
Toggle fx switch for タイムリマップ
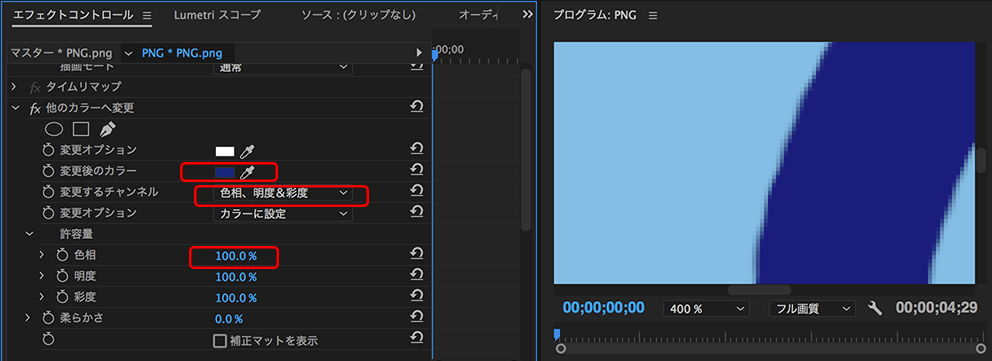35,87
